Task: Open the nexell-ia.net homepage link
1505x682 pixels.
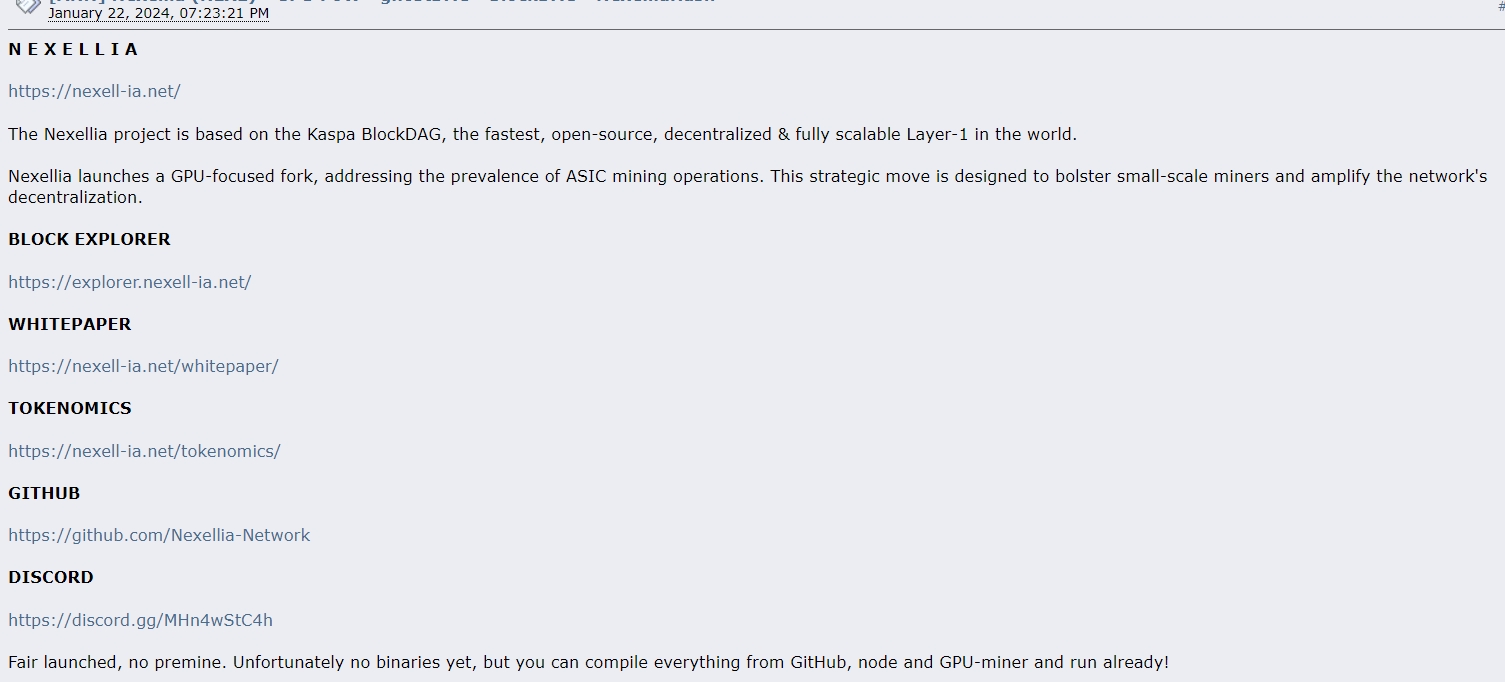Action: click(x=94, y=91)
